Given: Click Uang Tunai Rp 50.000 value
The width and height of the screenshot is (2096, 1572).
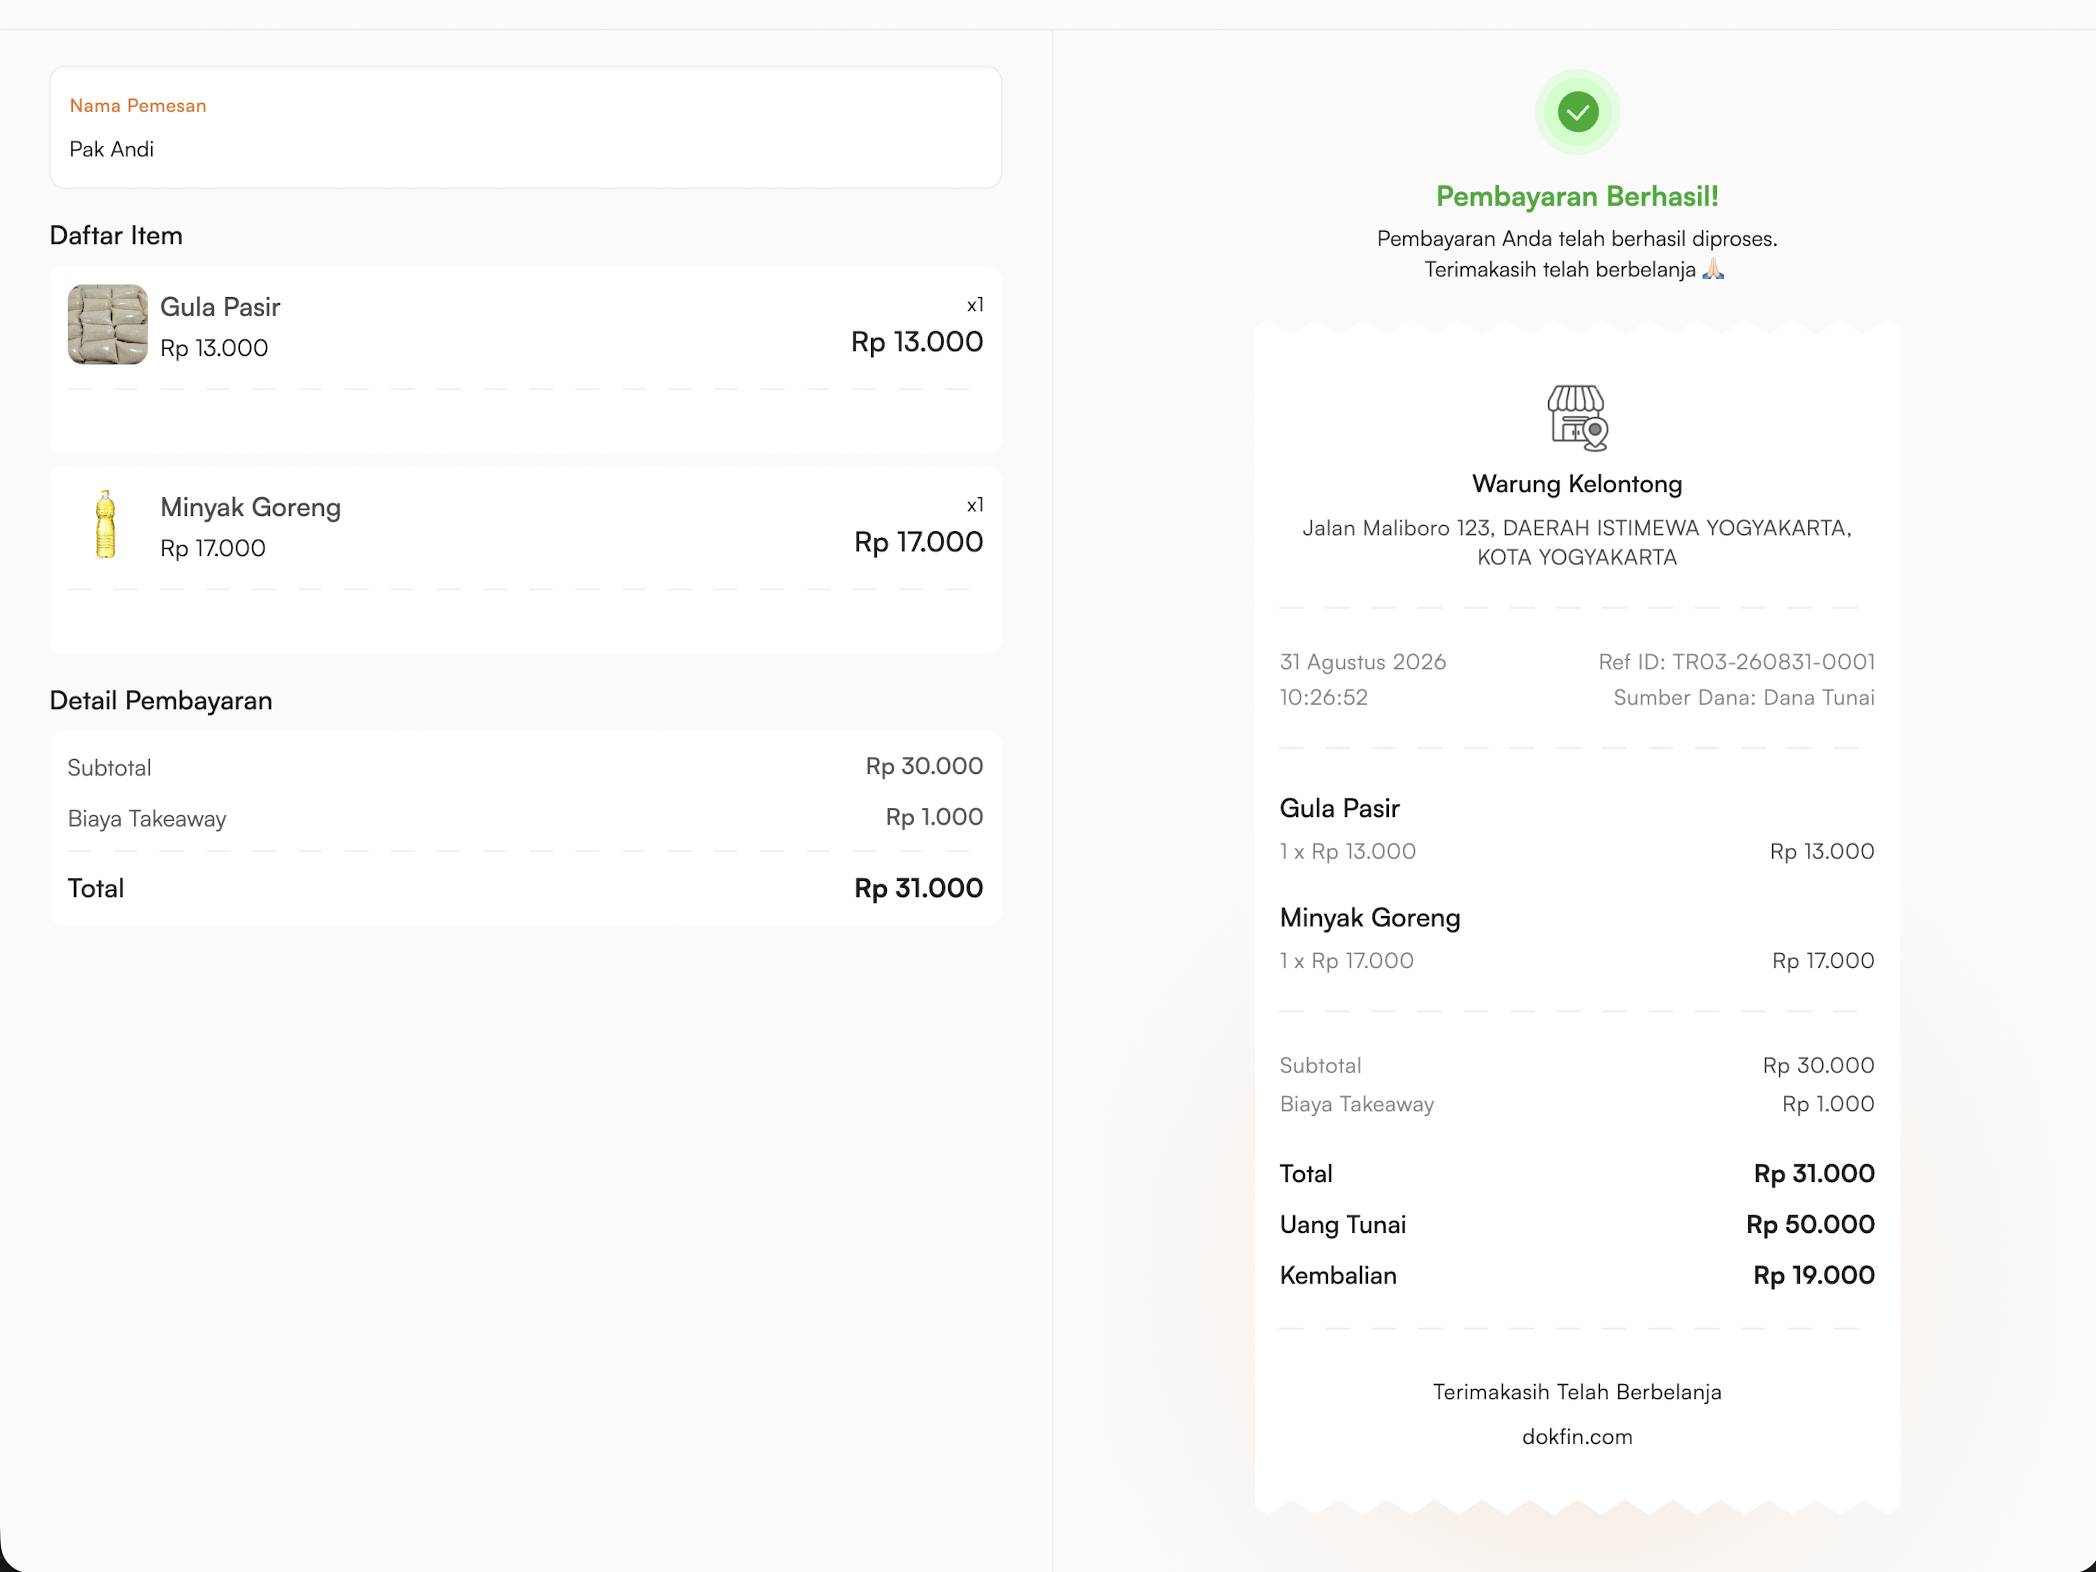Looking at the screenshot, I should 1810,1225.
